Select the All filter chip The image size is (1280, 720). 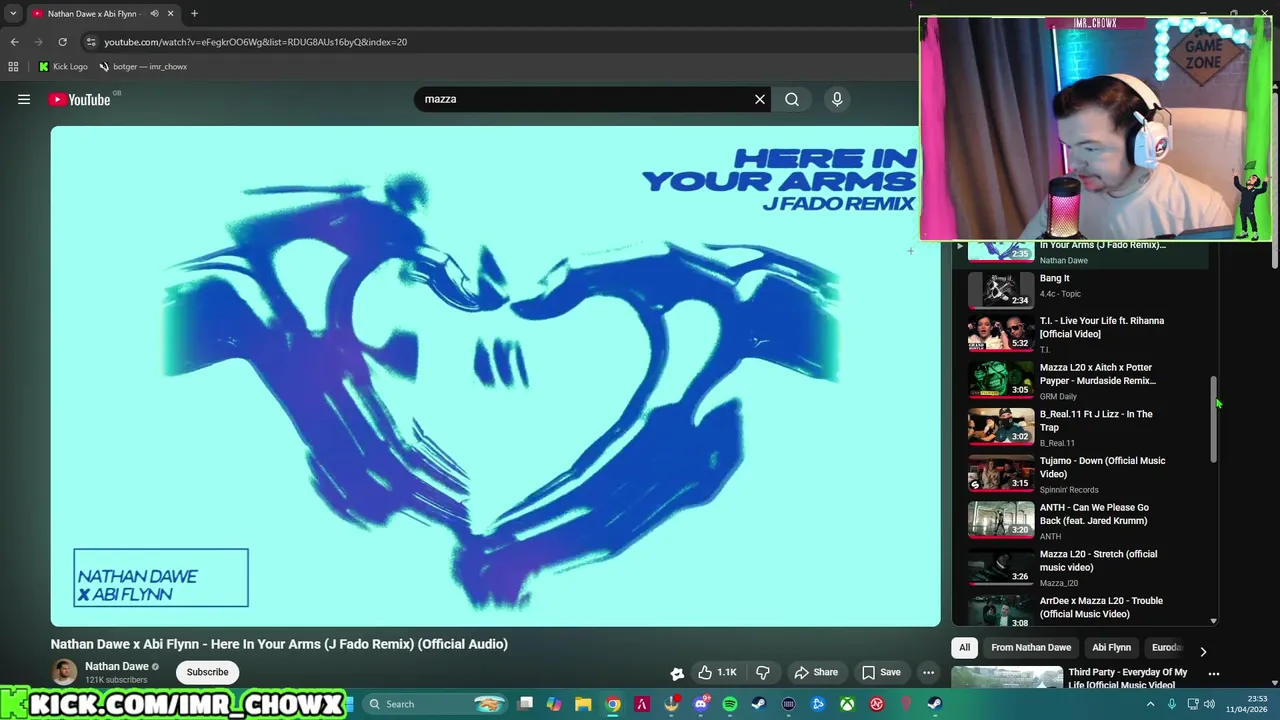[964, 648]
